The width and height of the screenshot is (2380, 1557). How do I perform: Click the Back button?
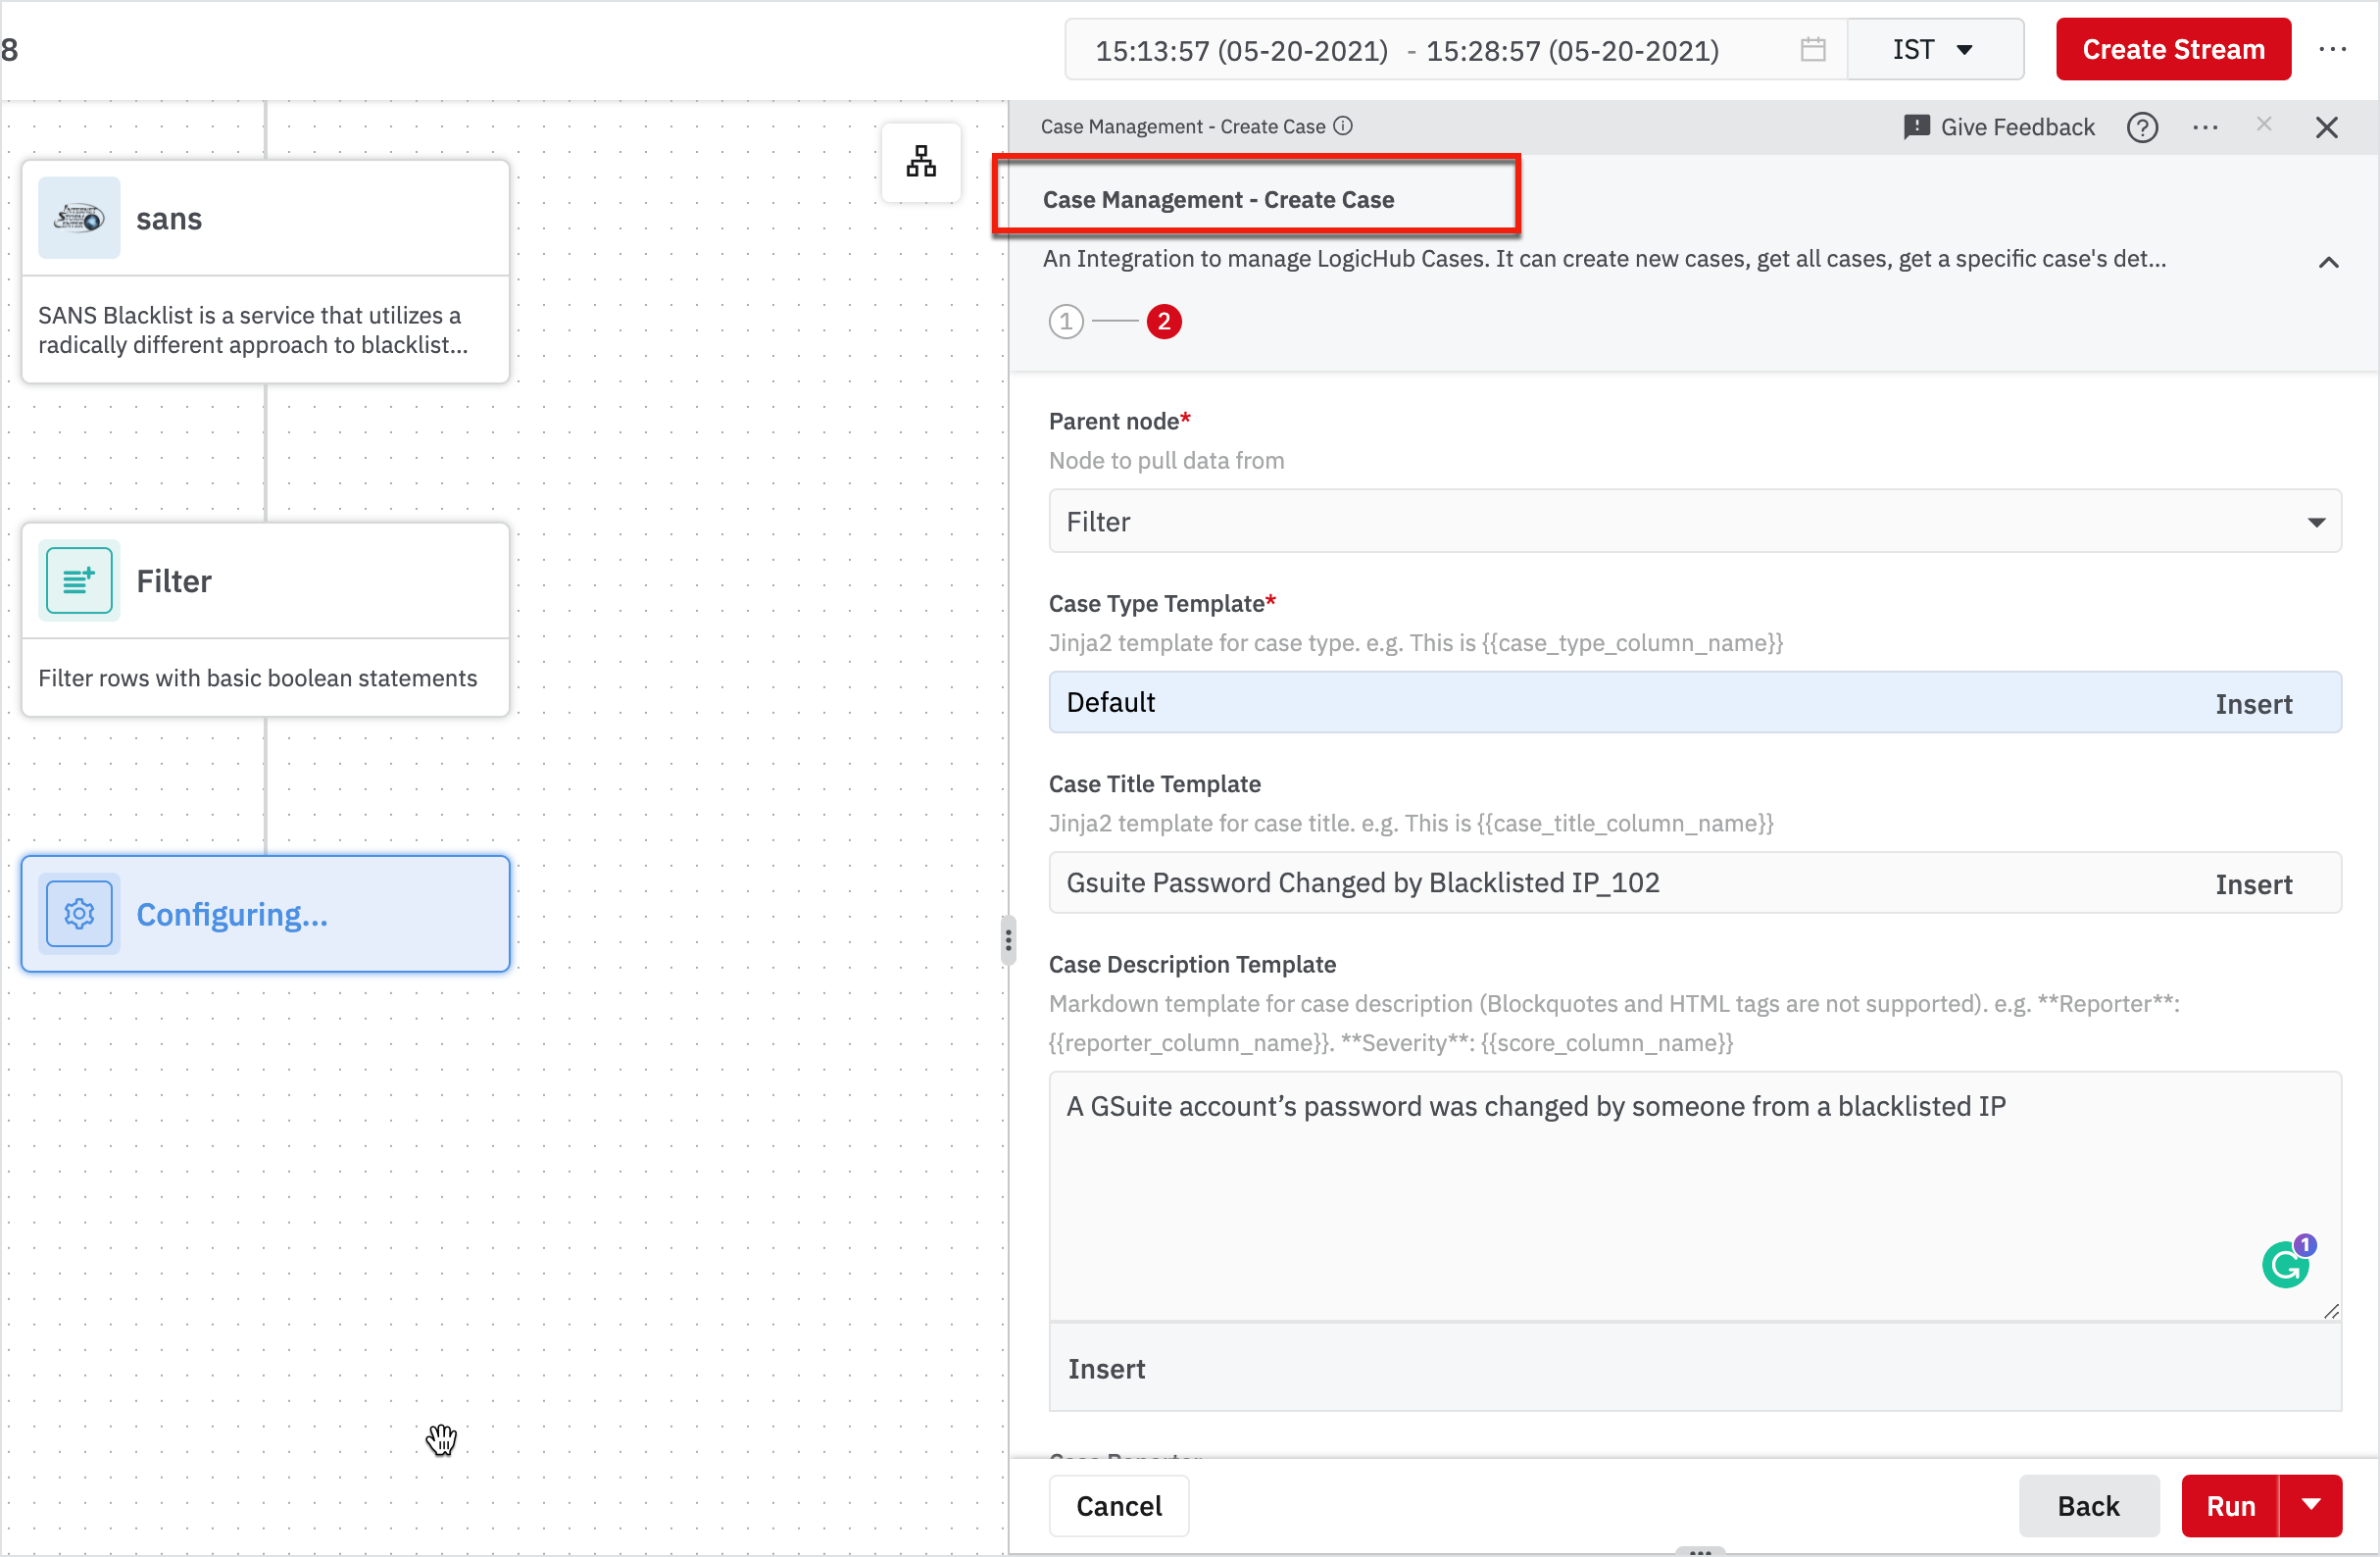tap(2088, 1505)
